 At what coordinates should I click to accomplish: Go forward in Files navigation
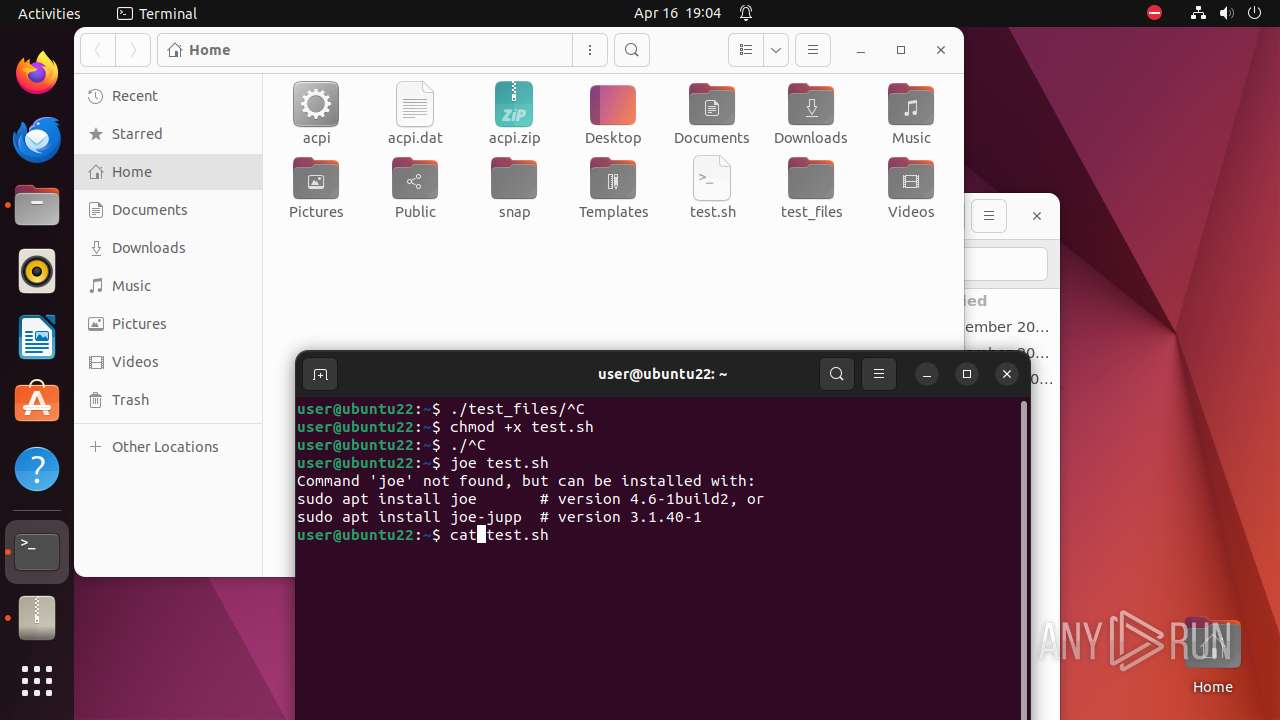[133, 50]
